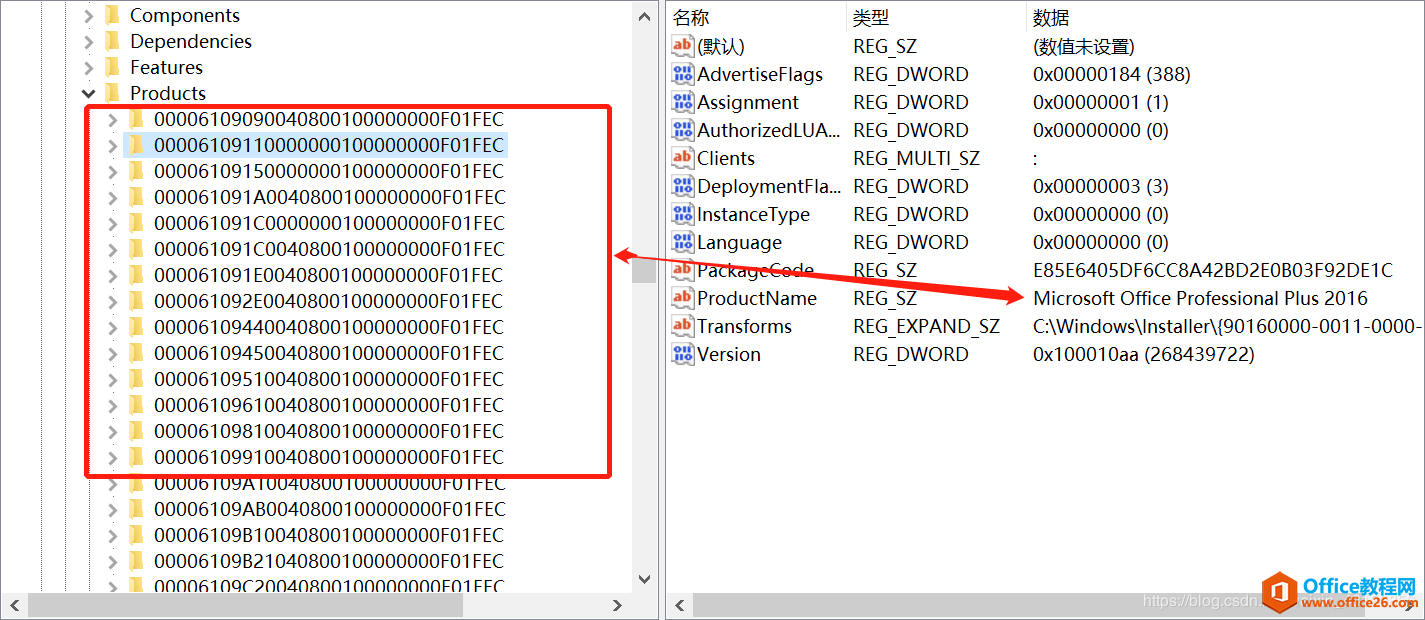Select the Features tree label
Image resolution: width=1425 pixels, height=620 pixels.
[166, 67]
